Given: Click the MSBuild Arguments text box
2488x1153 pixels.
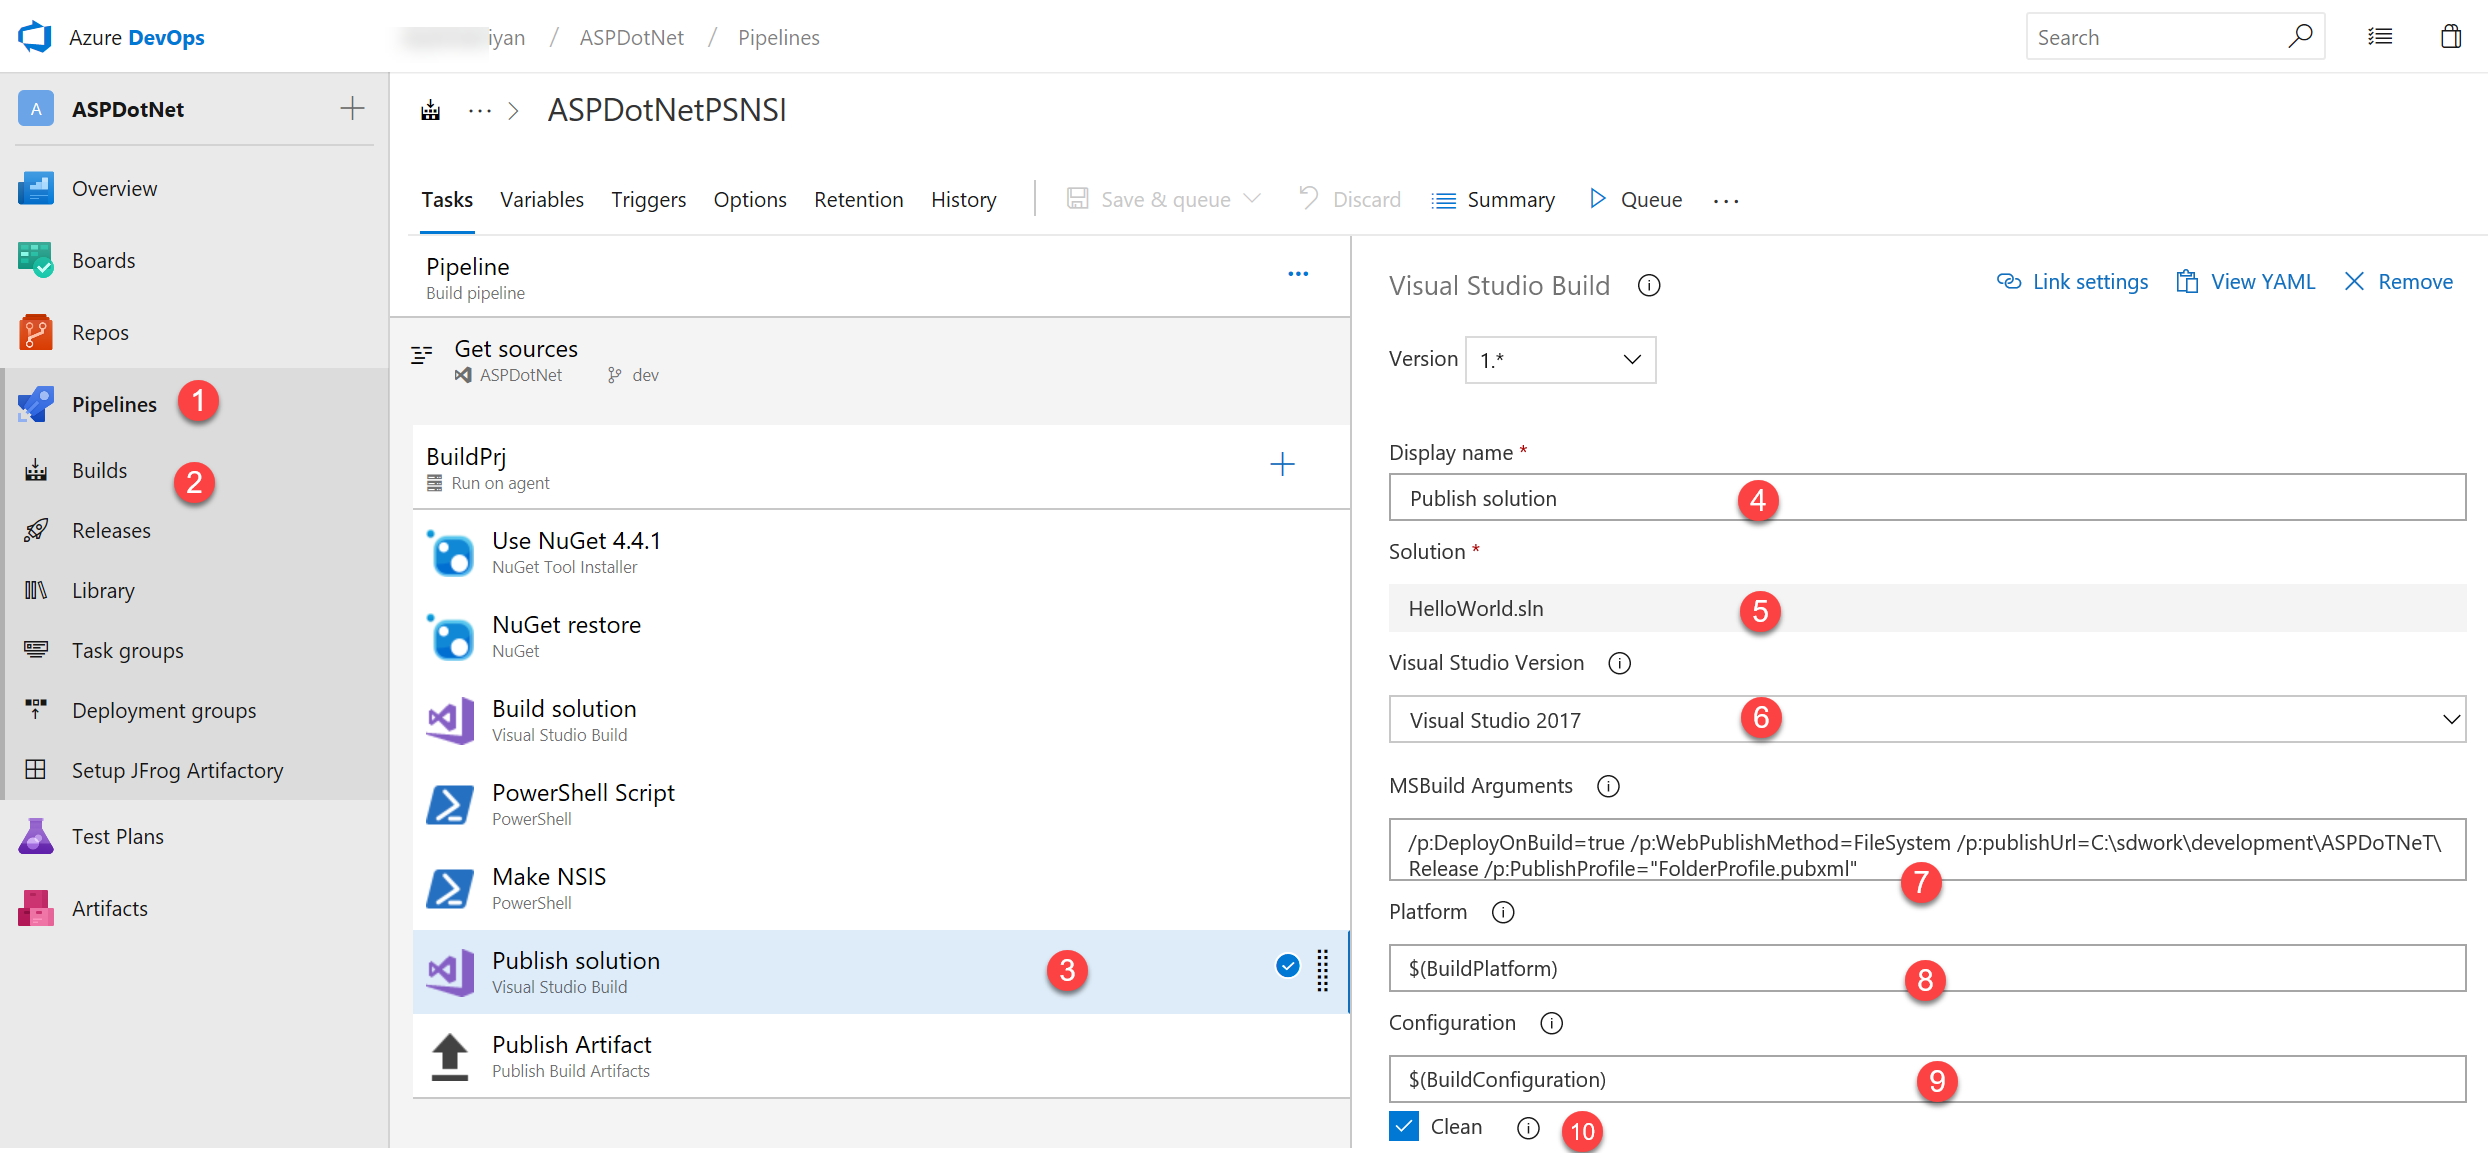Looking at the screenshot, I should pyautogui.click(x=1927, y=850).
